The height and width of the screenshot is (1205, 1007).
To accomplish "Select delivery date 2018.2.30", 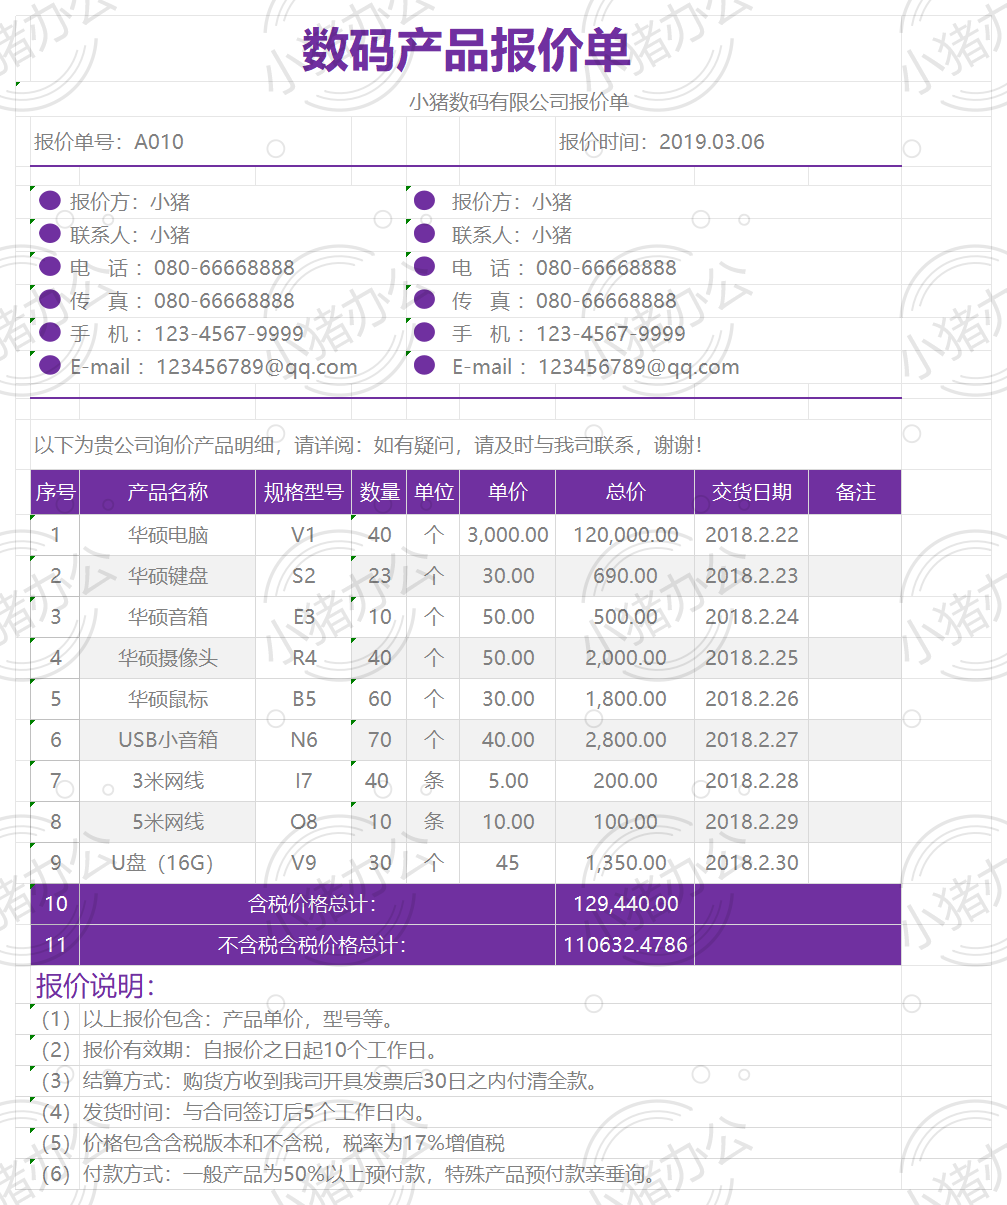I will (752, 863).
